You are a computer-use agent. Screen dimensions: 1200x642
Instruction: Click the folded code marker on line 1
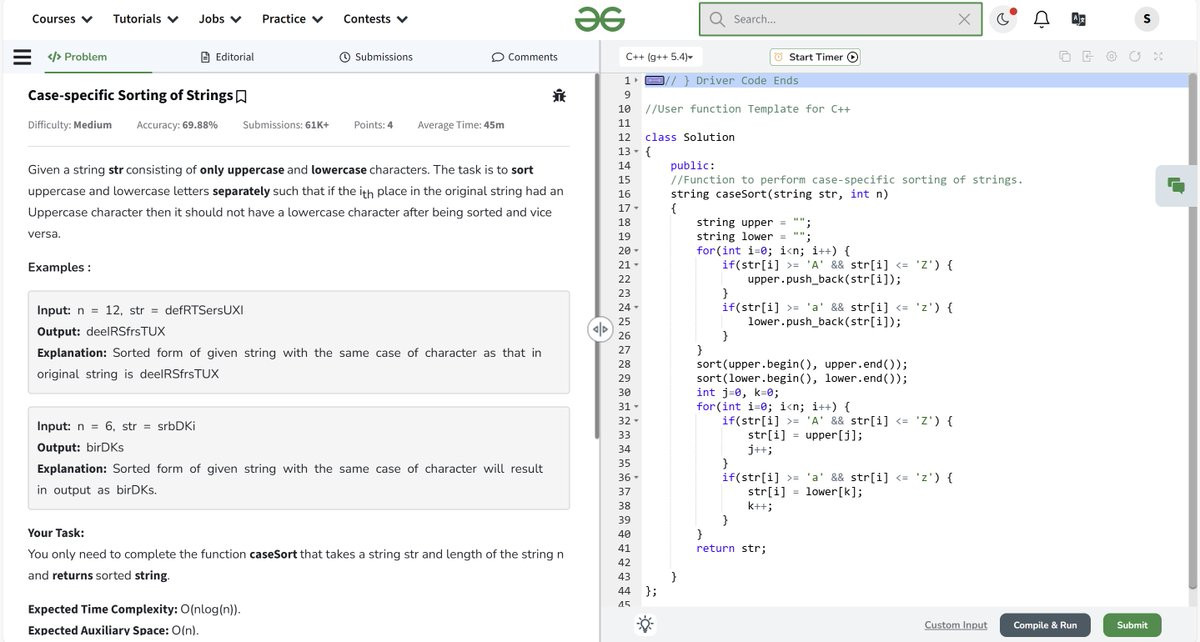(x=655, y=80)
